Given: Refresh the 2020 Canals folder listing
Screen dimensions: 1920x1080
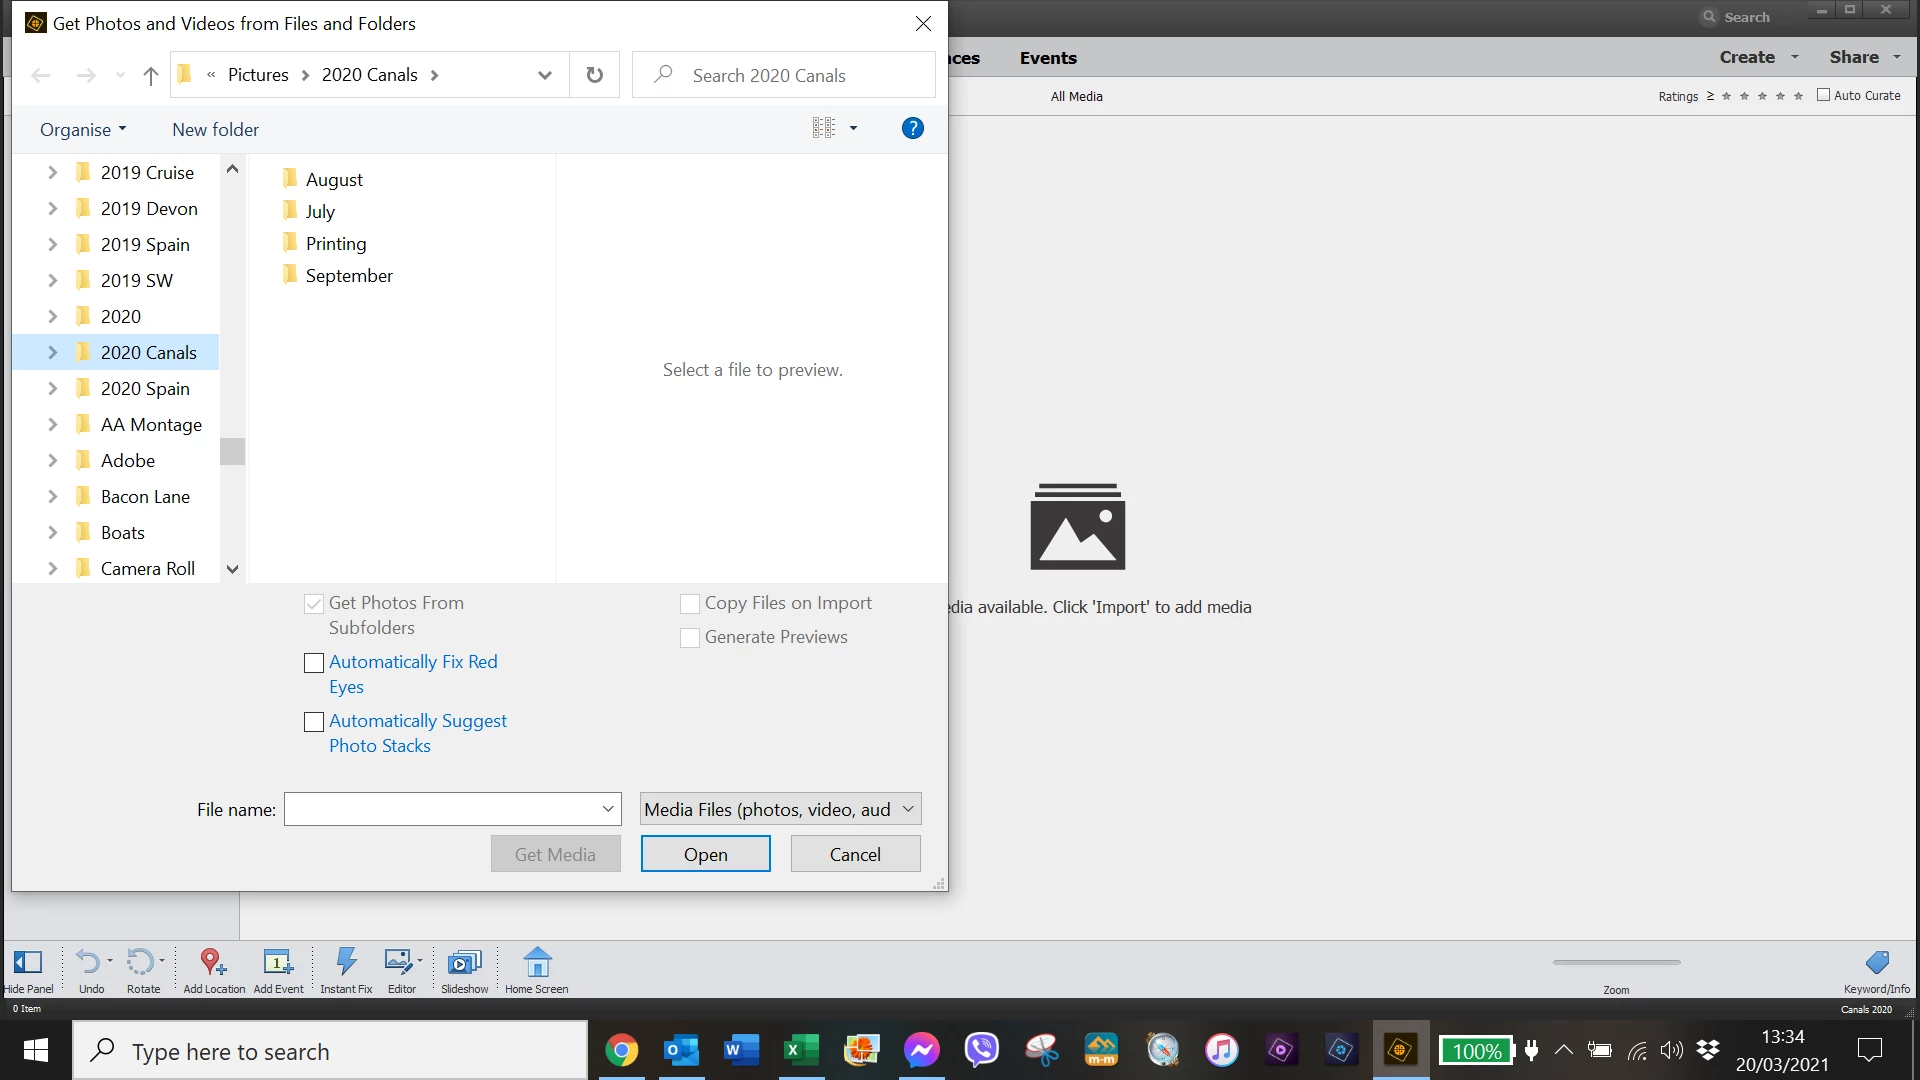Looking at the screenshot, I should pyautogui.click(x=595, y=75).
